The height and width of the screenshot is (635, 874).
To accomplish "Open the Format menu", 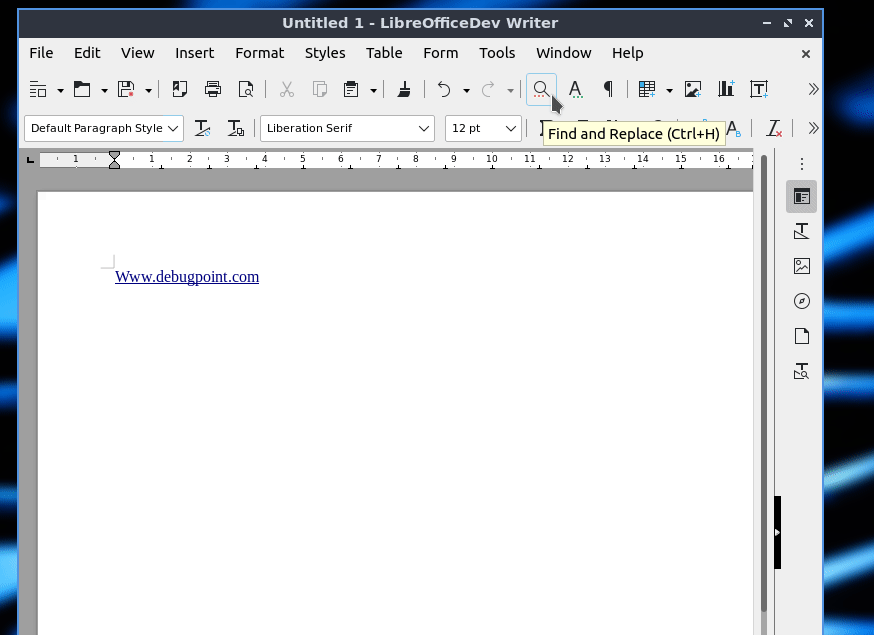I will click(x=260, y=53).
